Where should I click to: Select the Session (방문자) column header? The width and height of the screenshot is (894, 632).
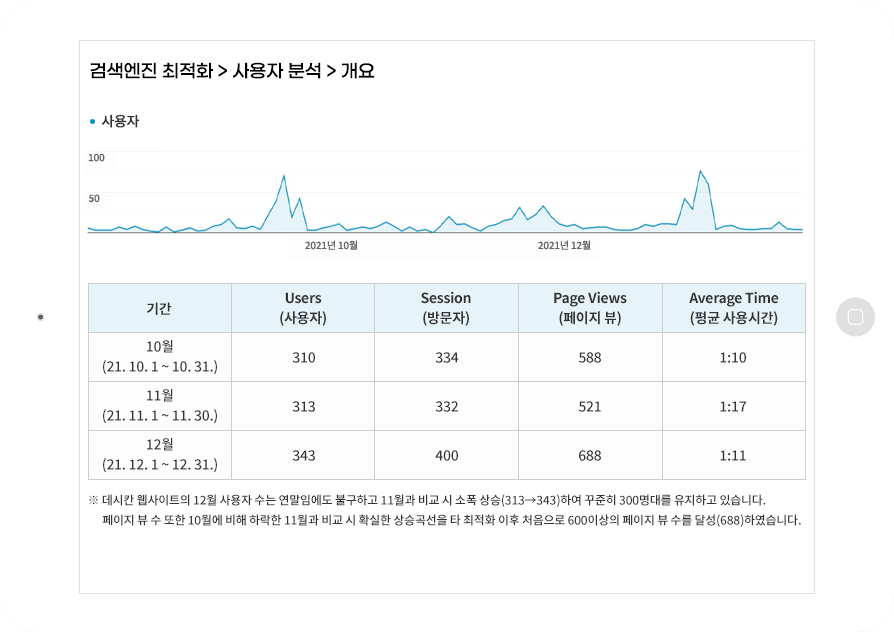point(446,308)
